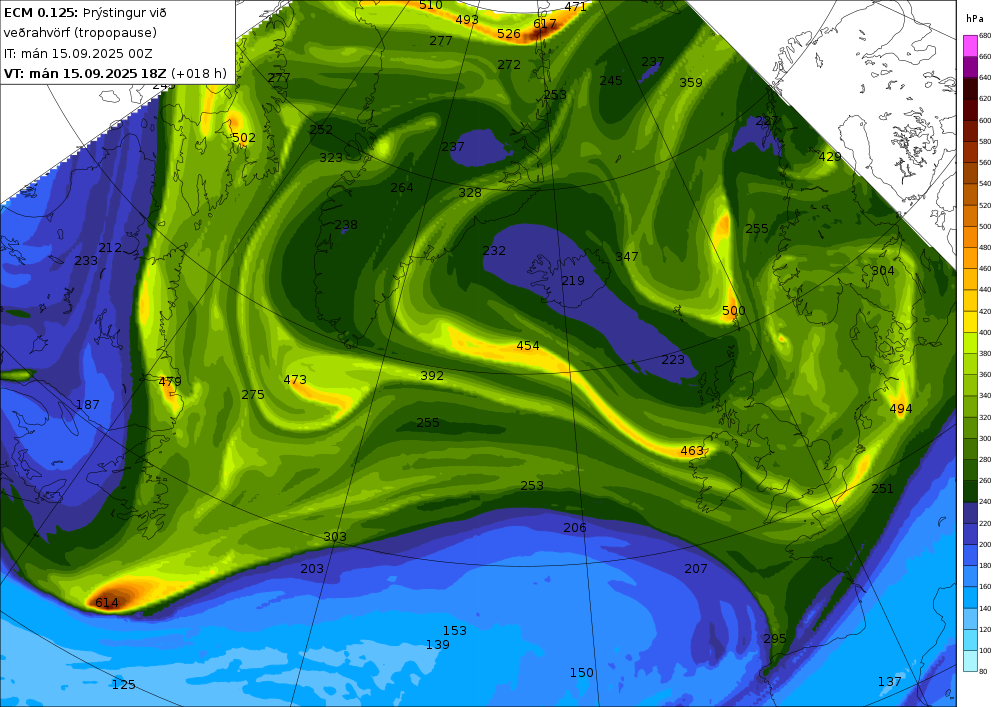Click the 526 pressure value
The height and width of the screenshot is (707, 1000).
point(509,34)
